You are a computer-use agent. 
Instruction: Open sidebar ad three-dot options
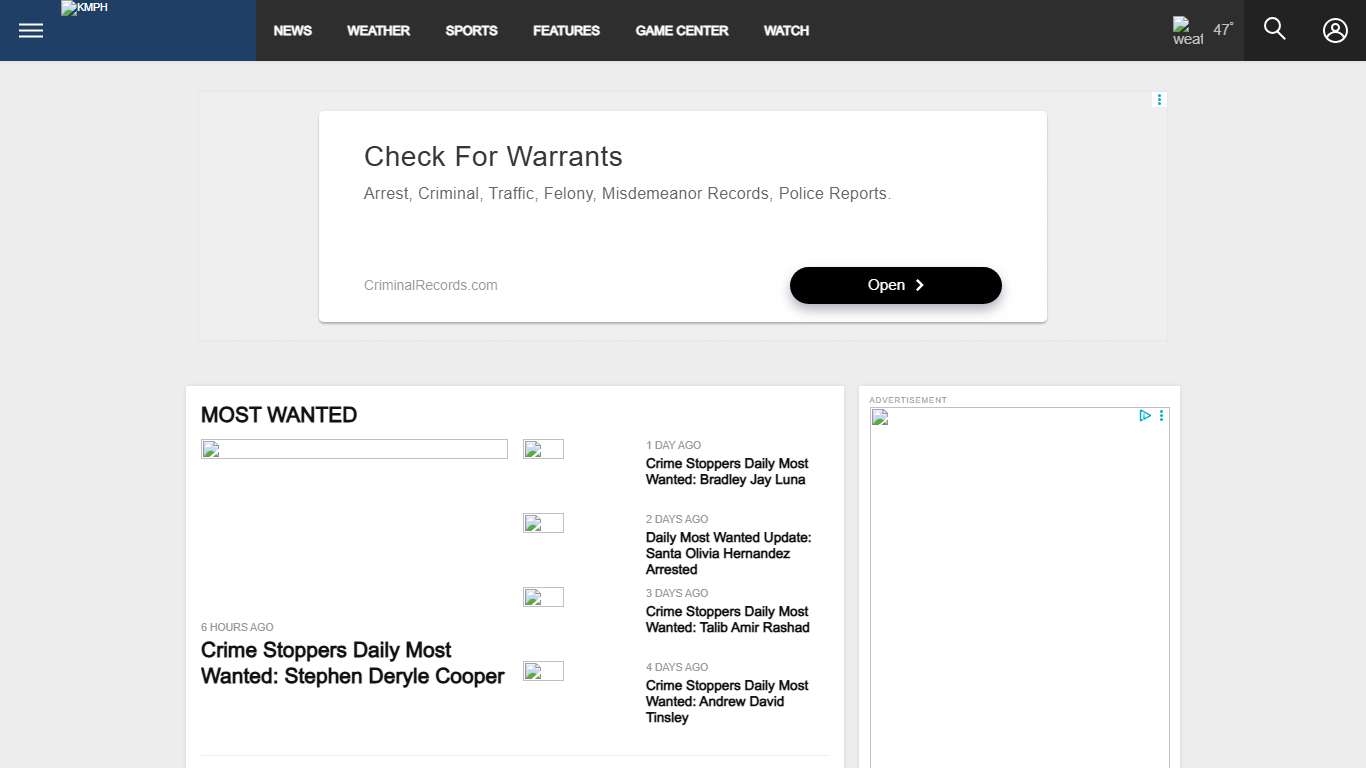(1161, 416)
